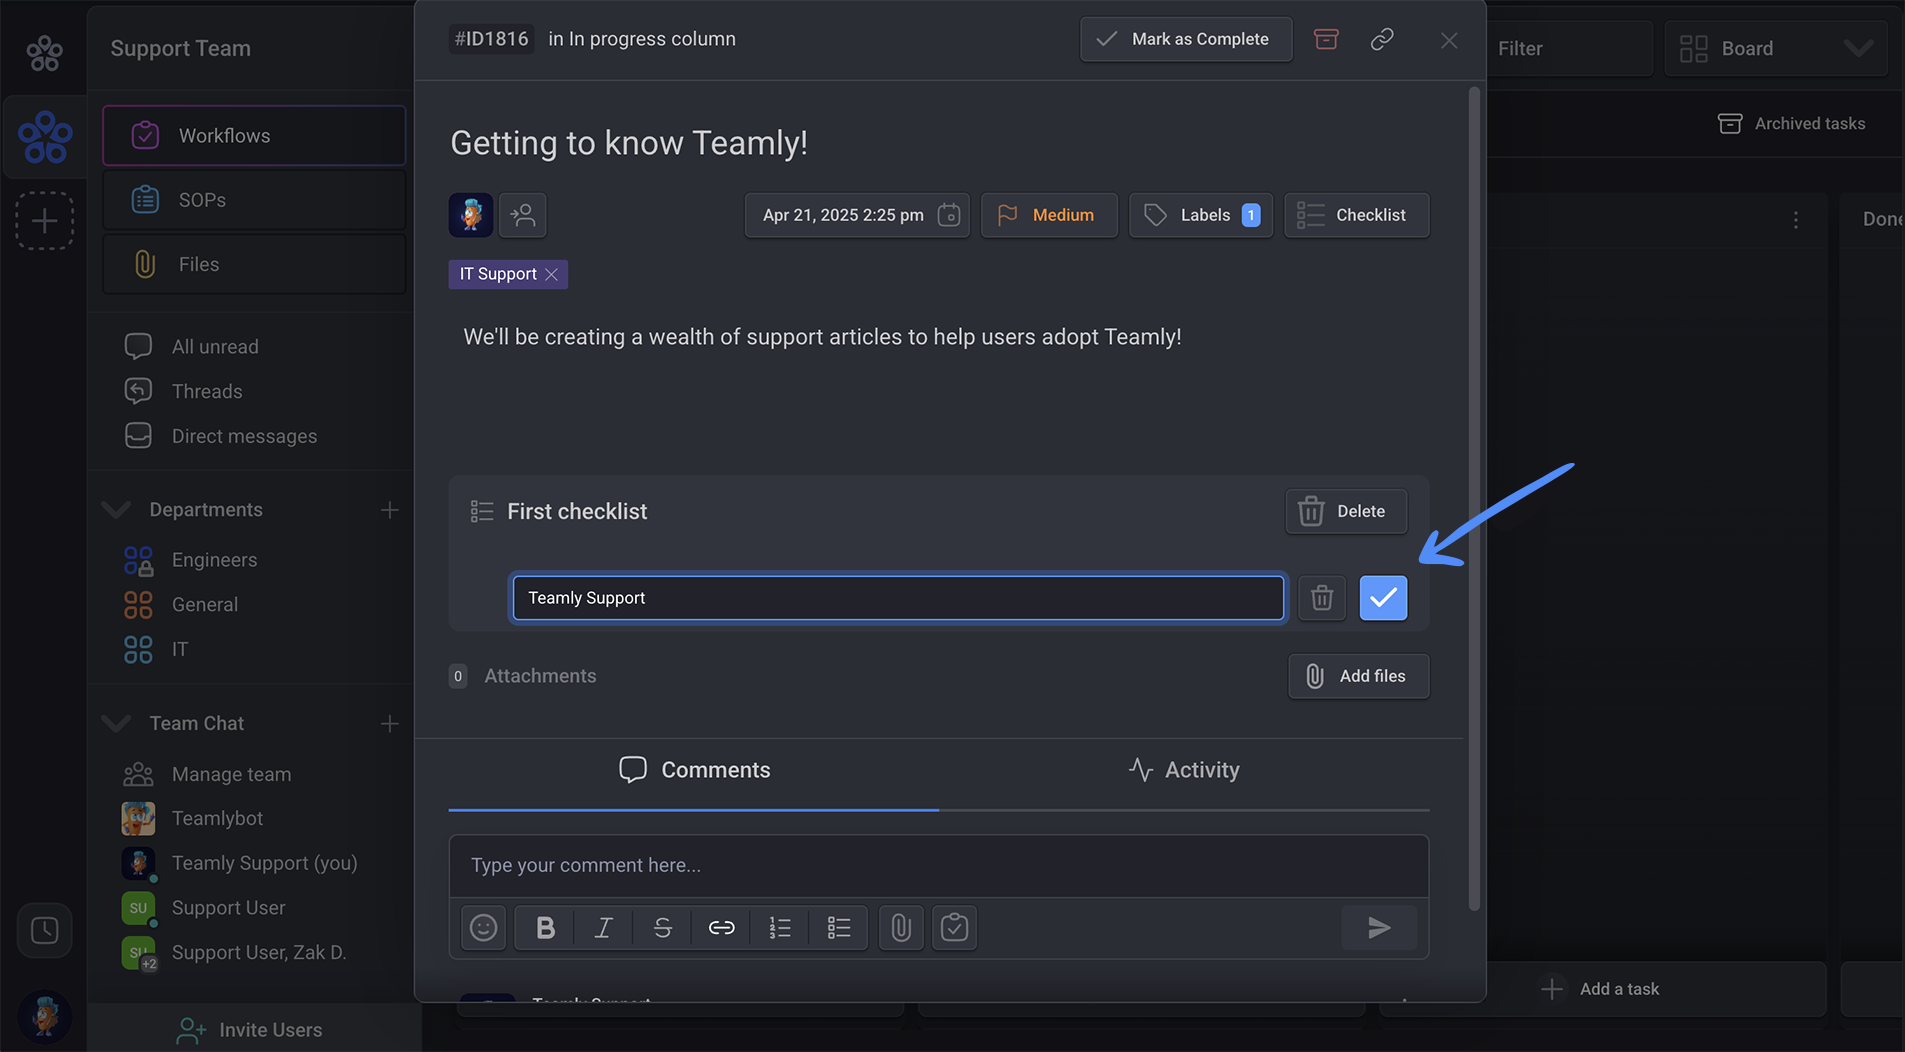The height and width of the screenshot is (1052, 1905).
Task: Insert link in comment
Action: coord(721,928)
